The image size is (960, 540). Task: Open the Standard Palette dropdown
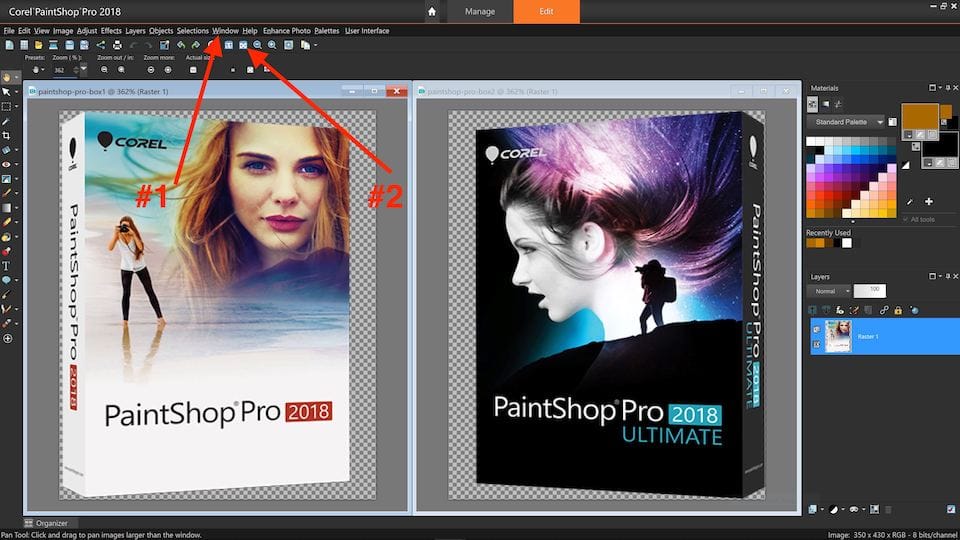[x=847, y=122]
